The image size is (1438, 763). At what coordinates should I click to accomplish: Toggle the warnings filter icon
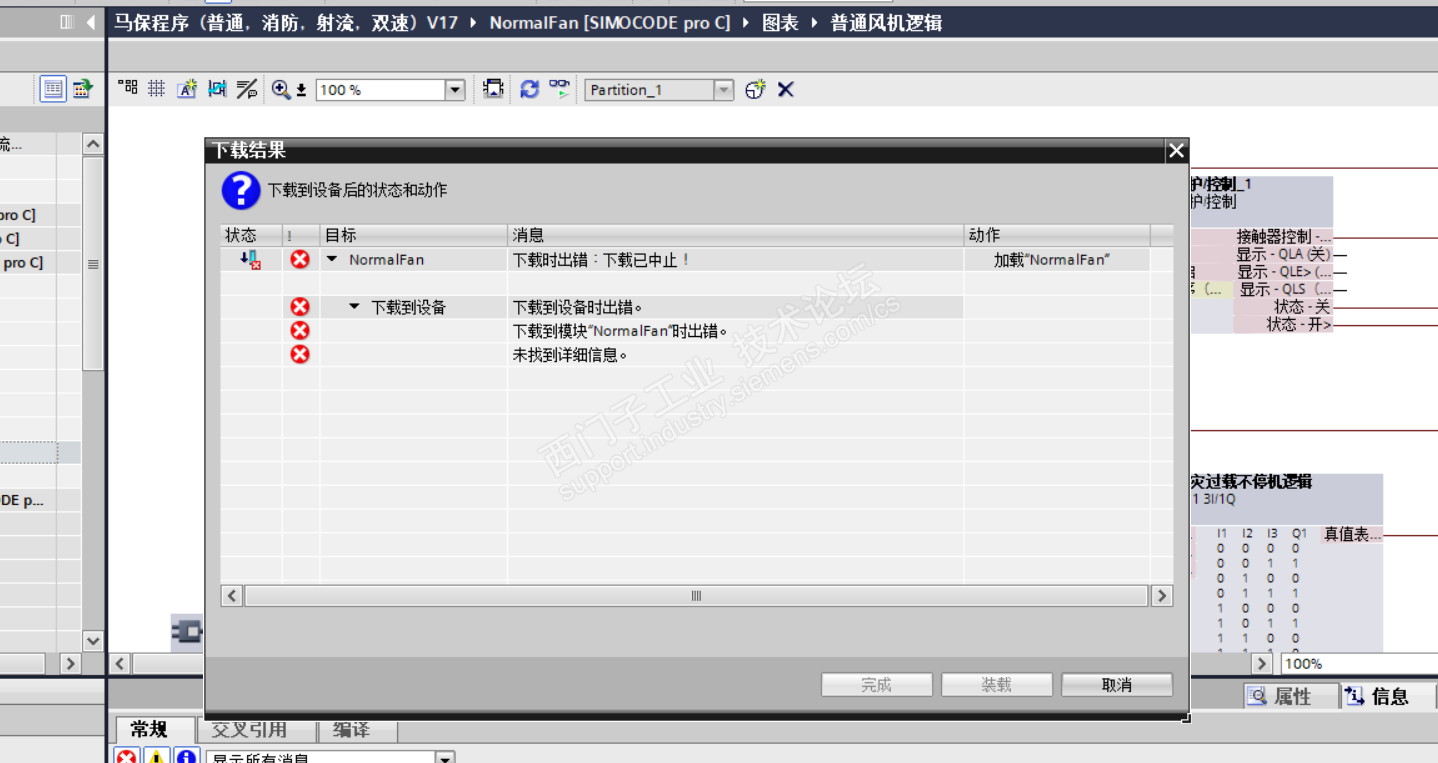(x=156, y=757)
